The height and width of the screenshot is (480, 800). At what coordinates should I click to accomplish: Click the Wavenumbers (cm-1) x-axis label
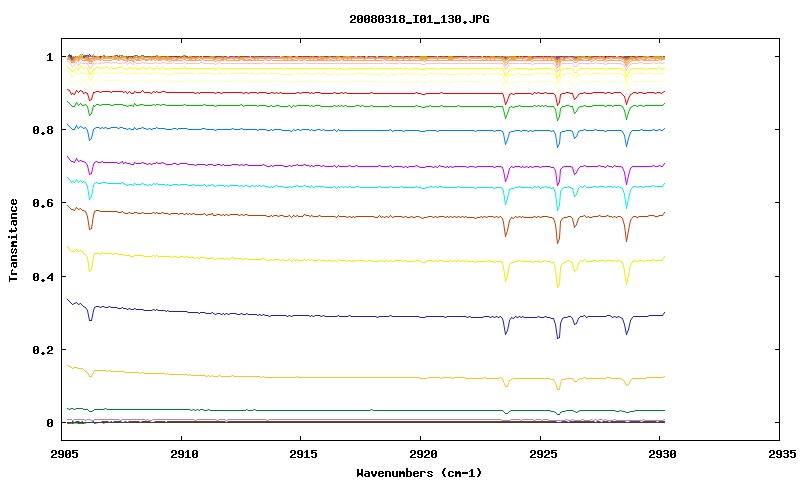[419, 473]
